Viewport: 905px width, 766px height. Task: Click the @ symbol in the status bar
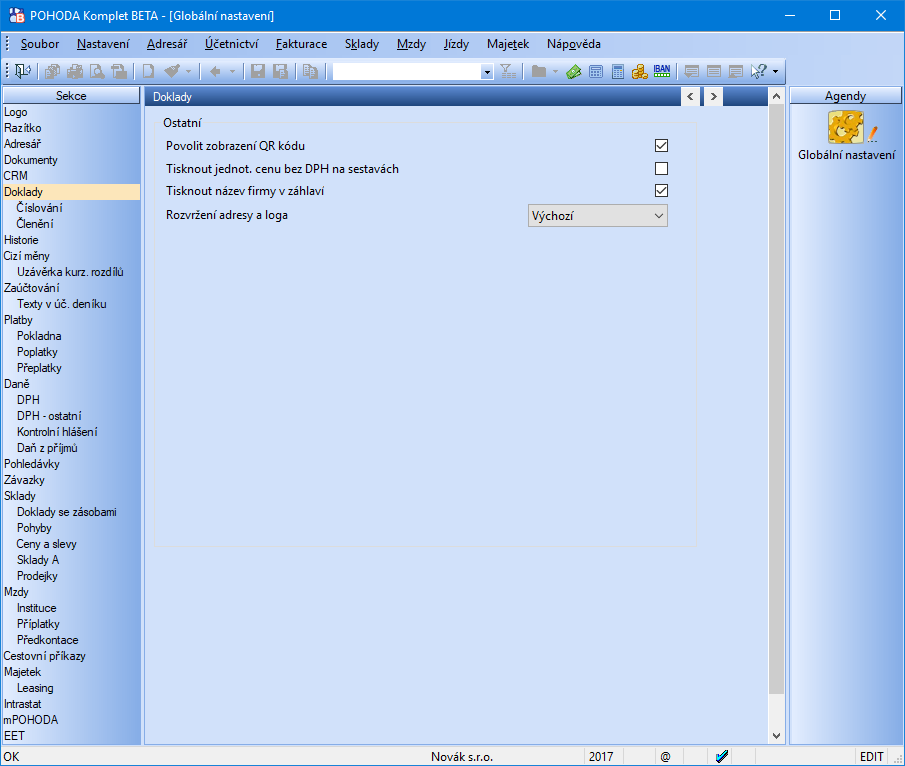point(665,757)
